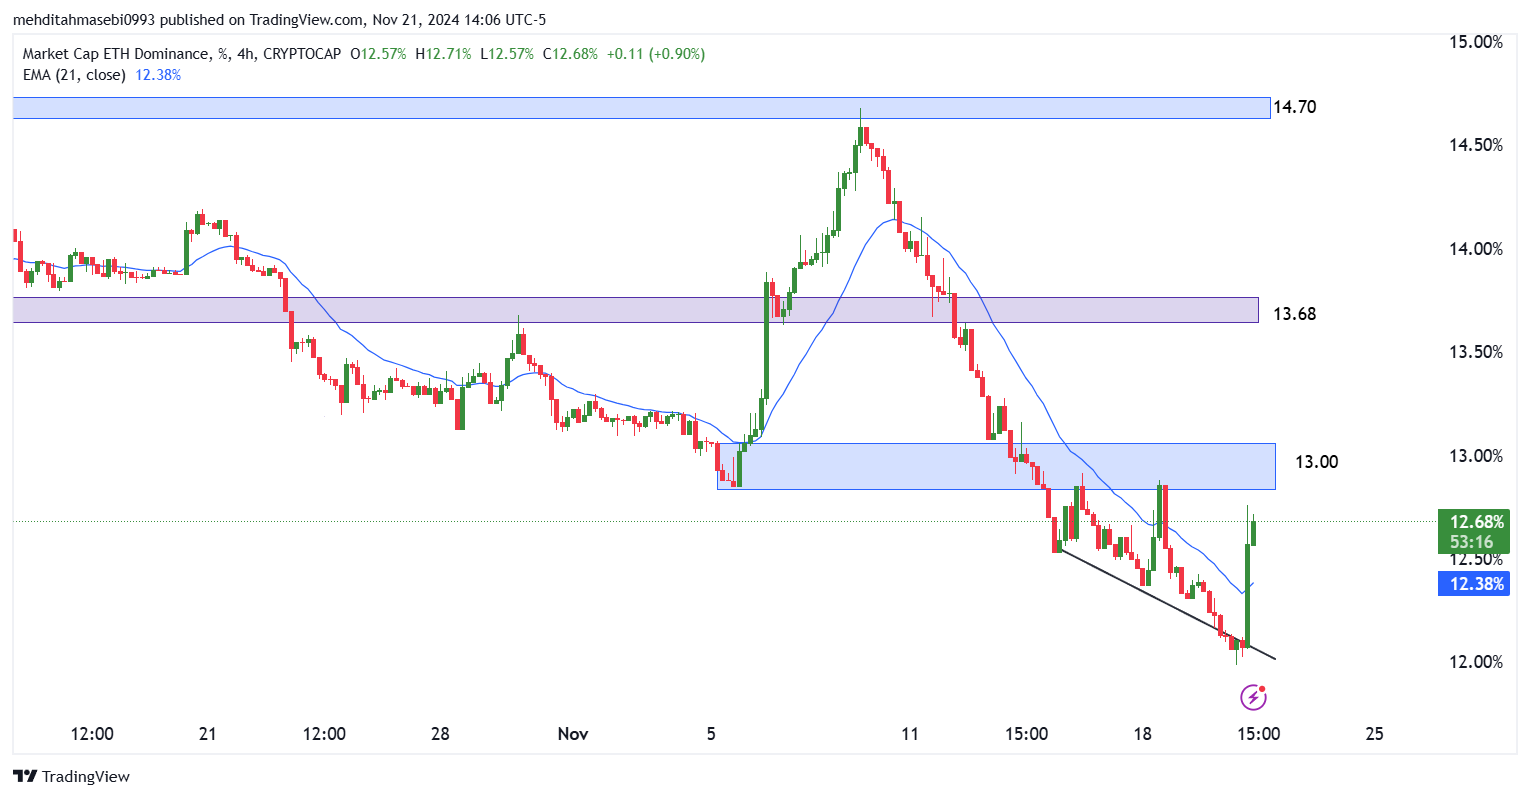Click the high value H12.71% in header

coord(443,54)
